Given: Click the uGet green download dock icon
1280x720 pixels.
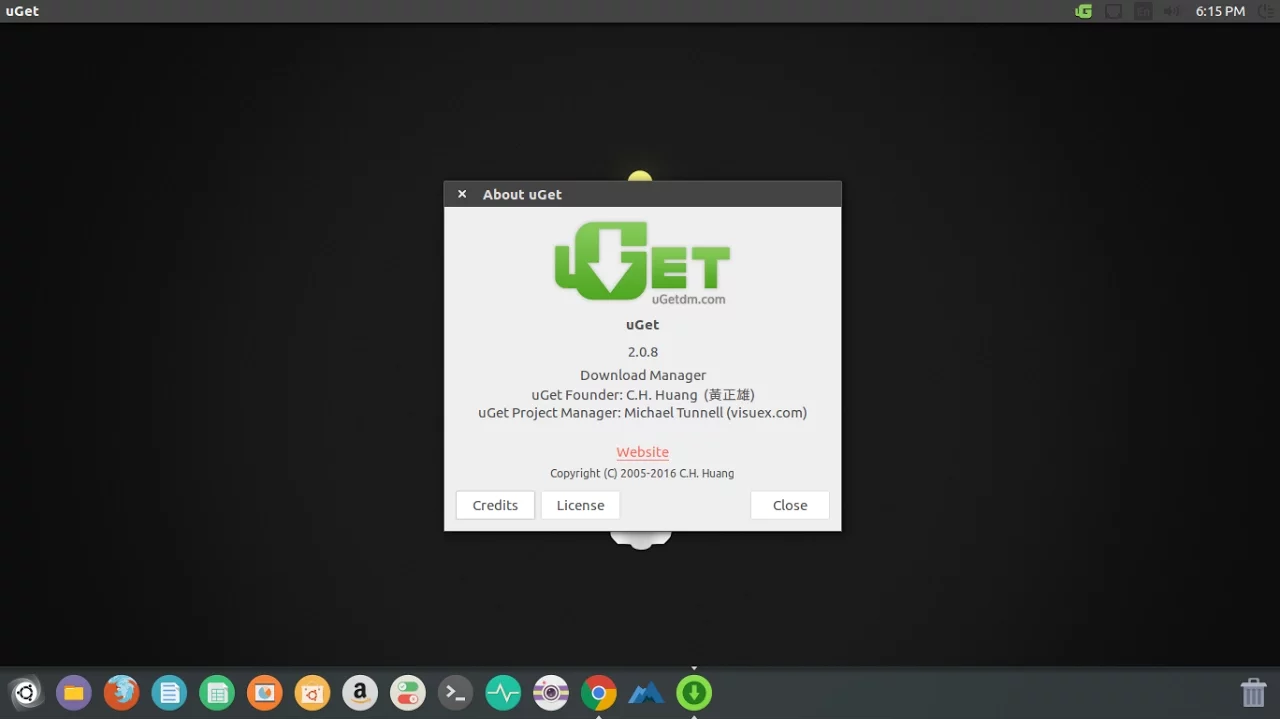Looking at the screenshot, I should coord(694,693).
